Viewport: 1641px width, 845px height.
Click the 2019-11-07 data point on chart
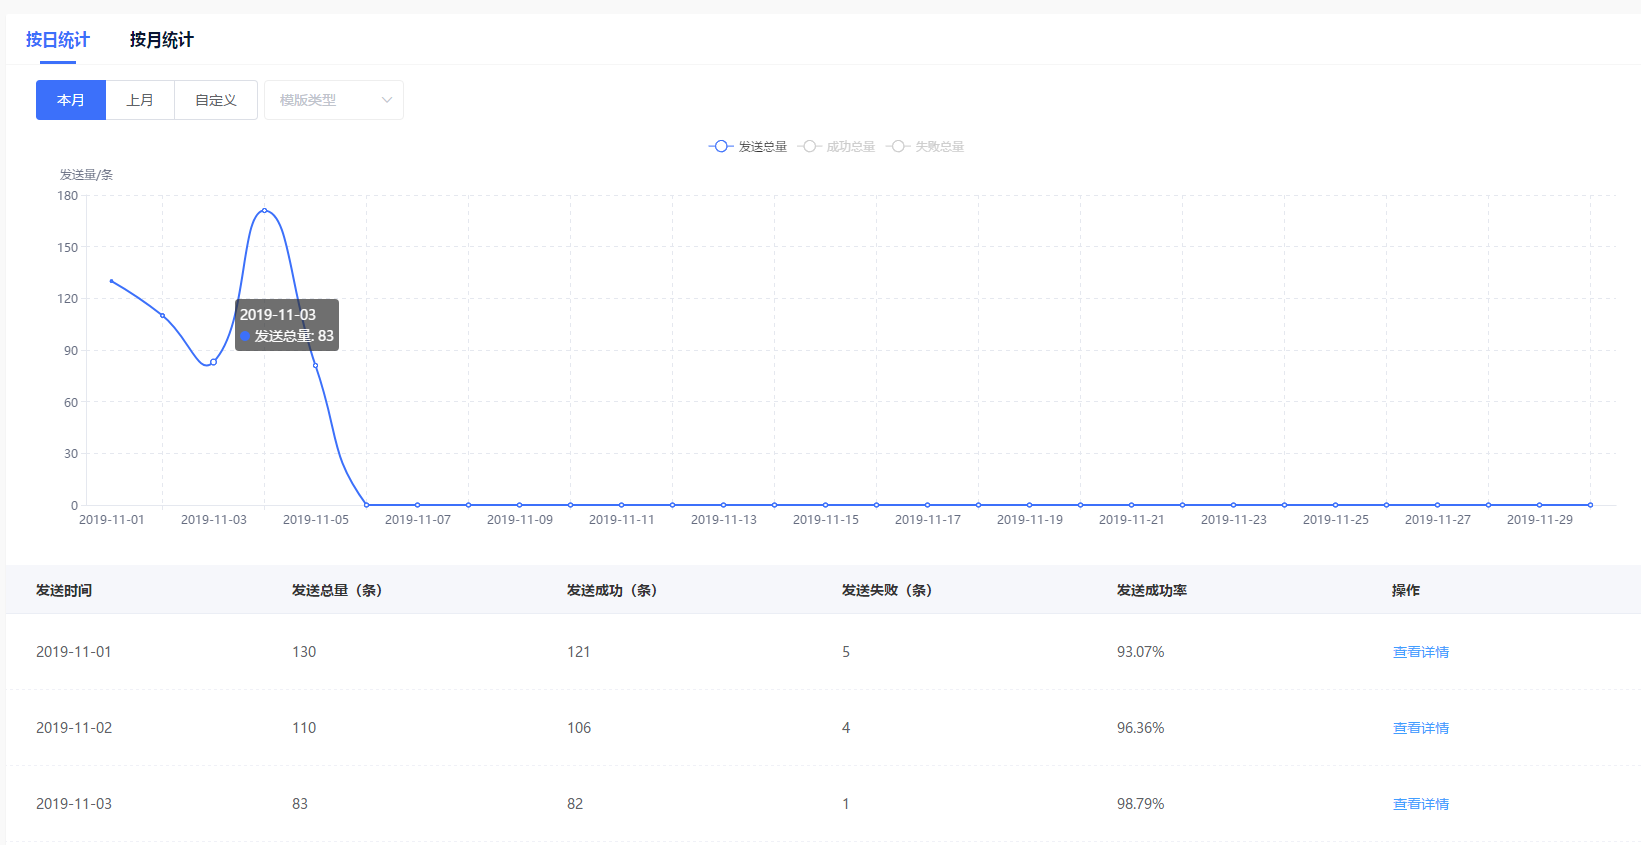pyautogui.click(x=417, y=505)
